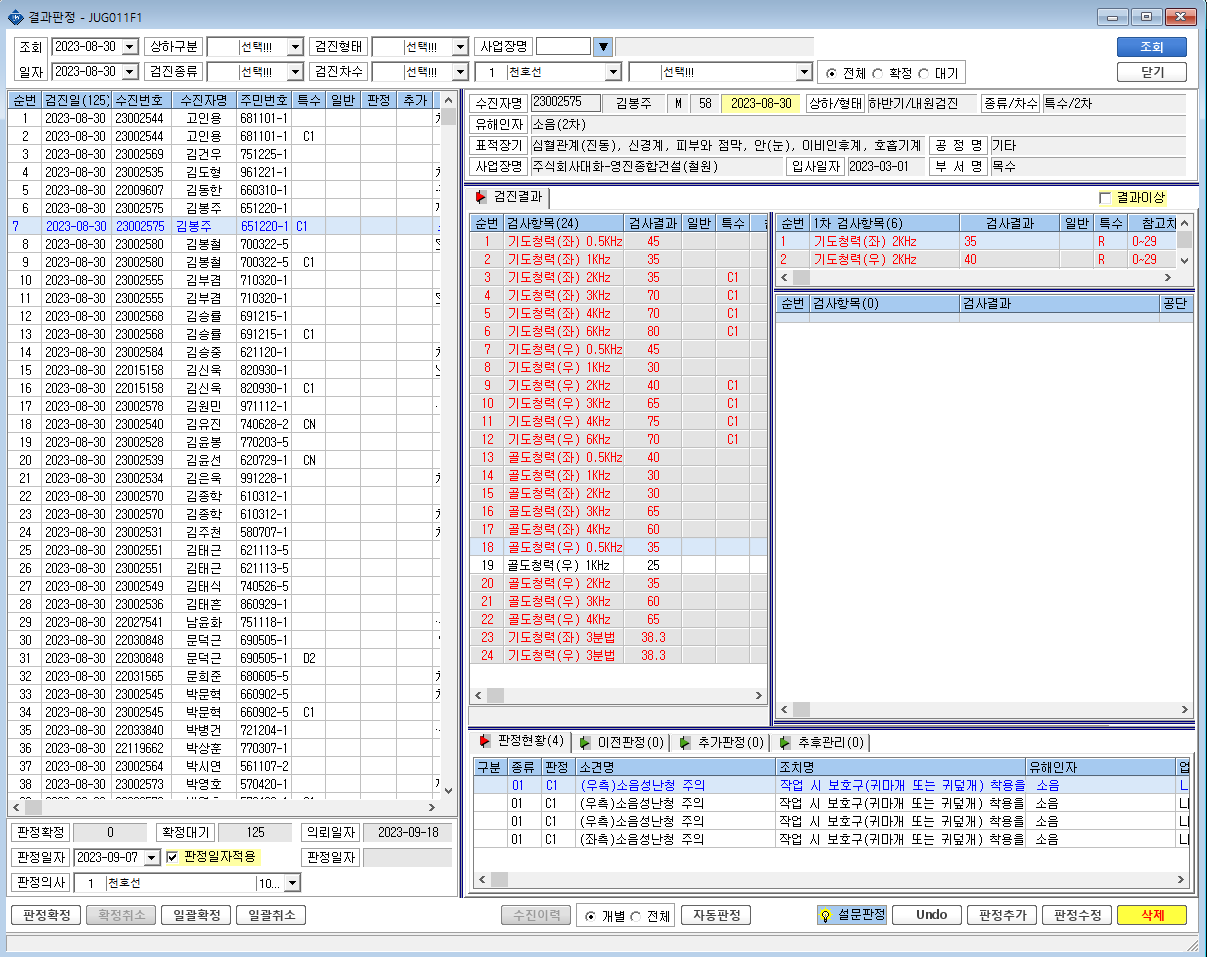Select the 전체 radio next to 개별

635,916
